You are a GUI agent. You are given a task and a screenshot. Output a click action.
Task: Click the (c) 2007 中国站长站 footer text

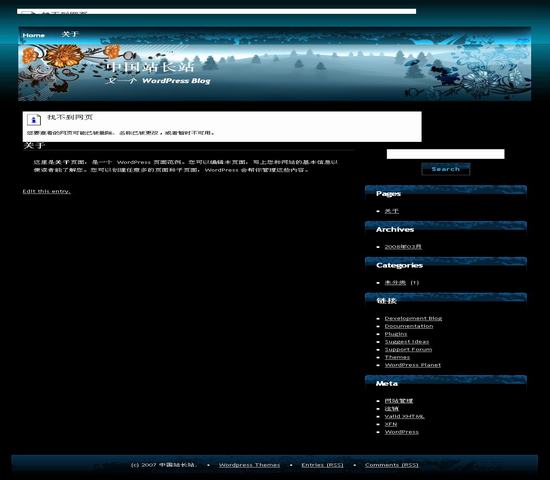point(164,465)
